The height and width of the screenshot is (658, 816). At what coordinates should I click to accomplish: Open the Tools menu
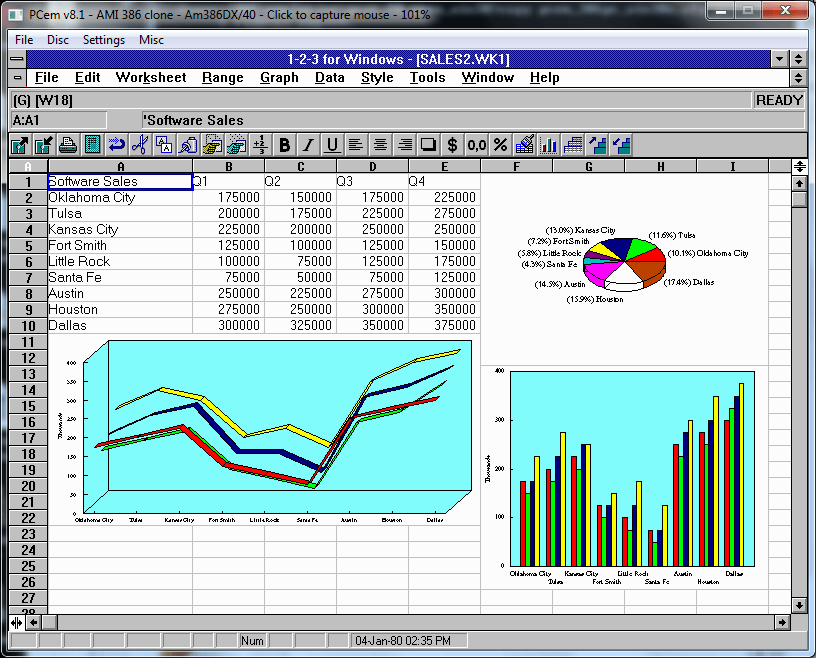tap(427, 78)
